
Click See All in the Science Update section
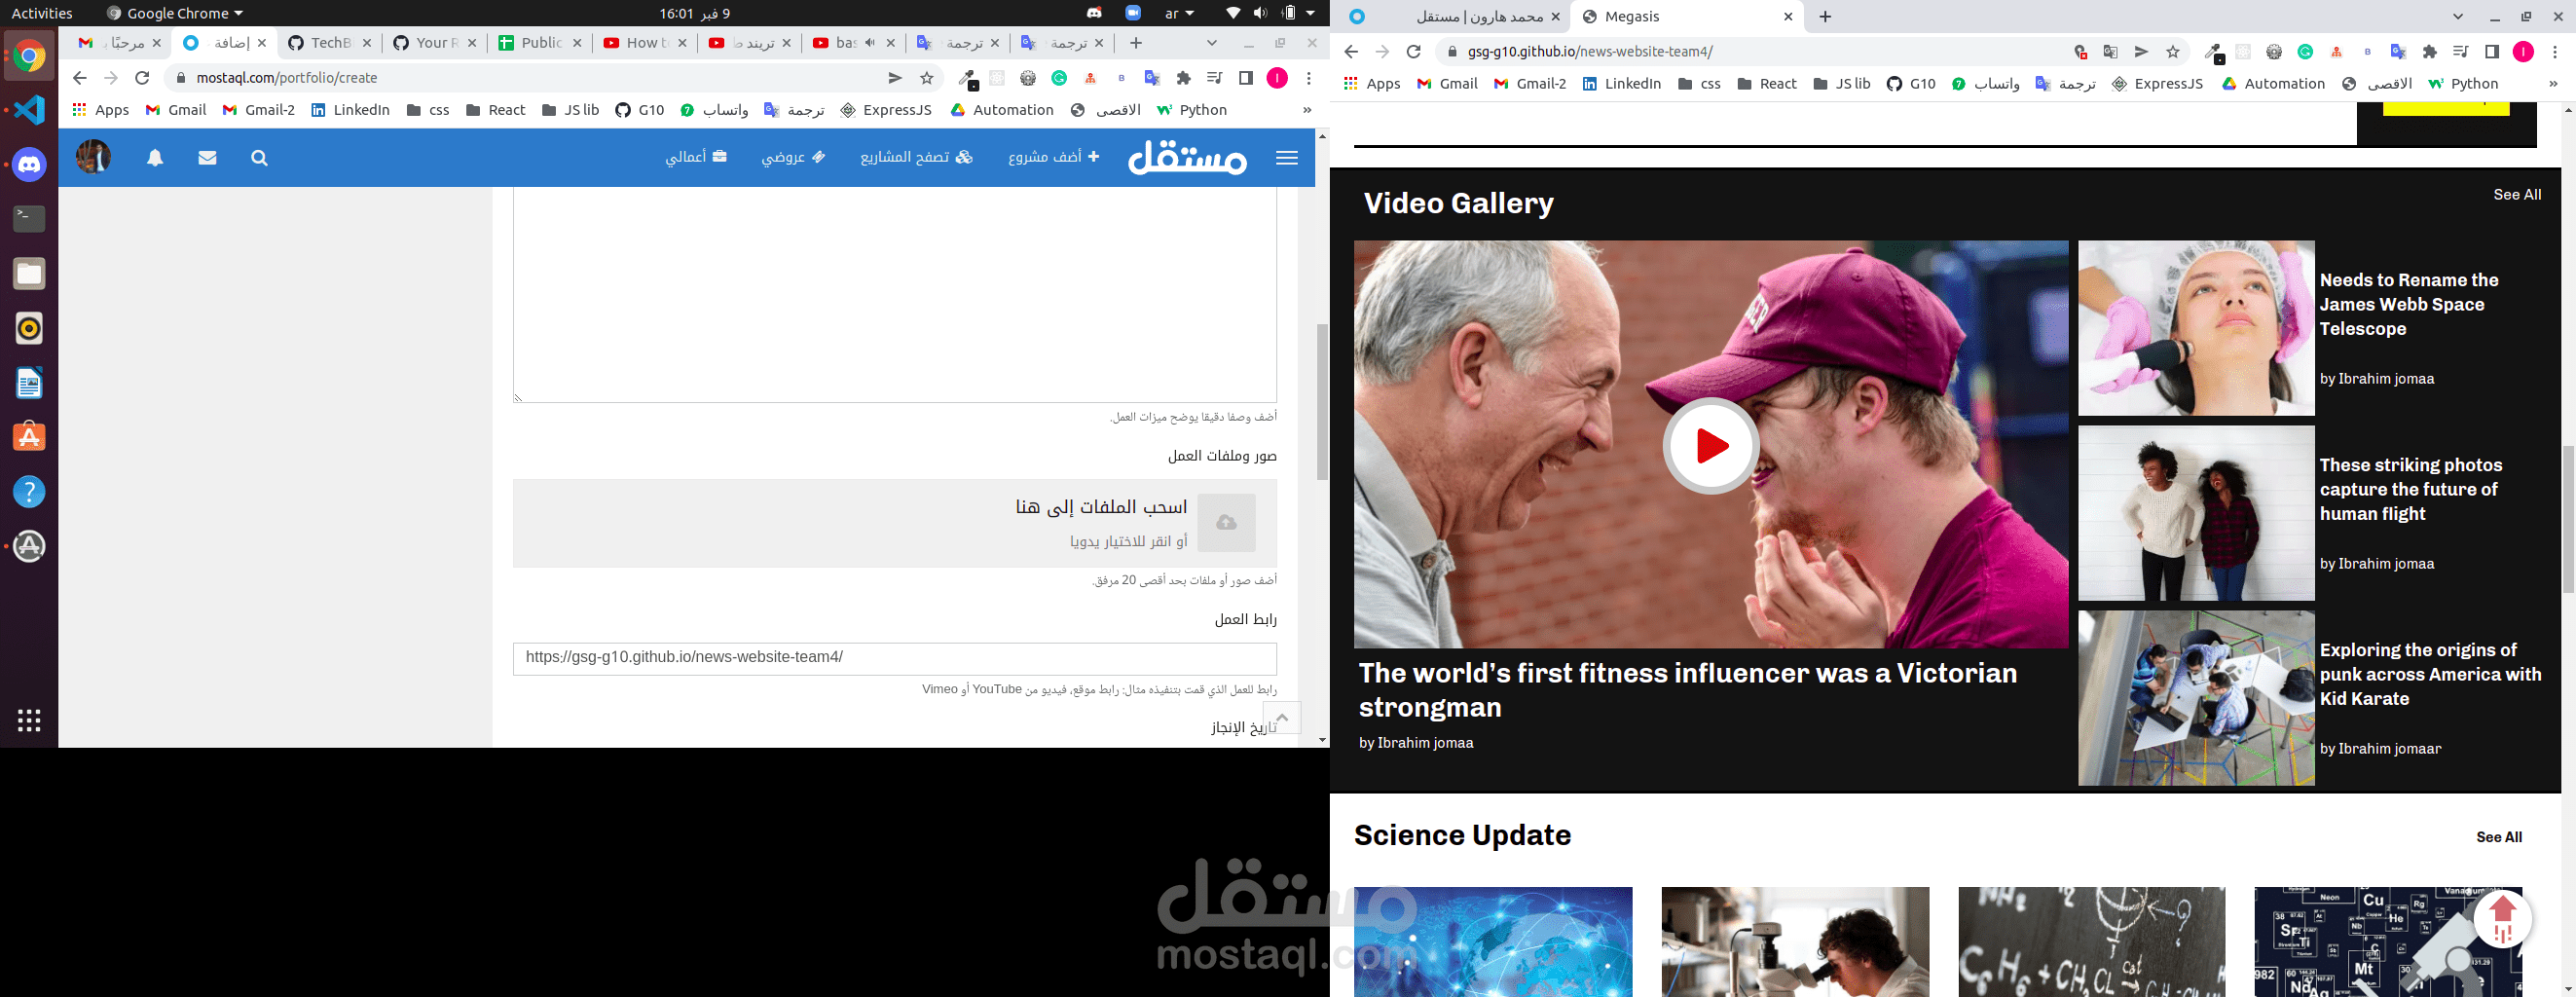click(2501, 837)
